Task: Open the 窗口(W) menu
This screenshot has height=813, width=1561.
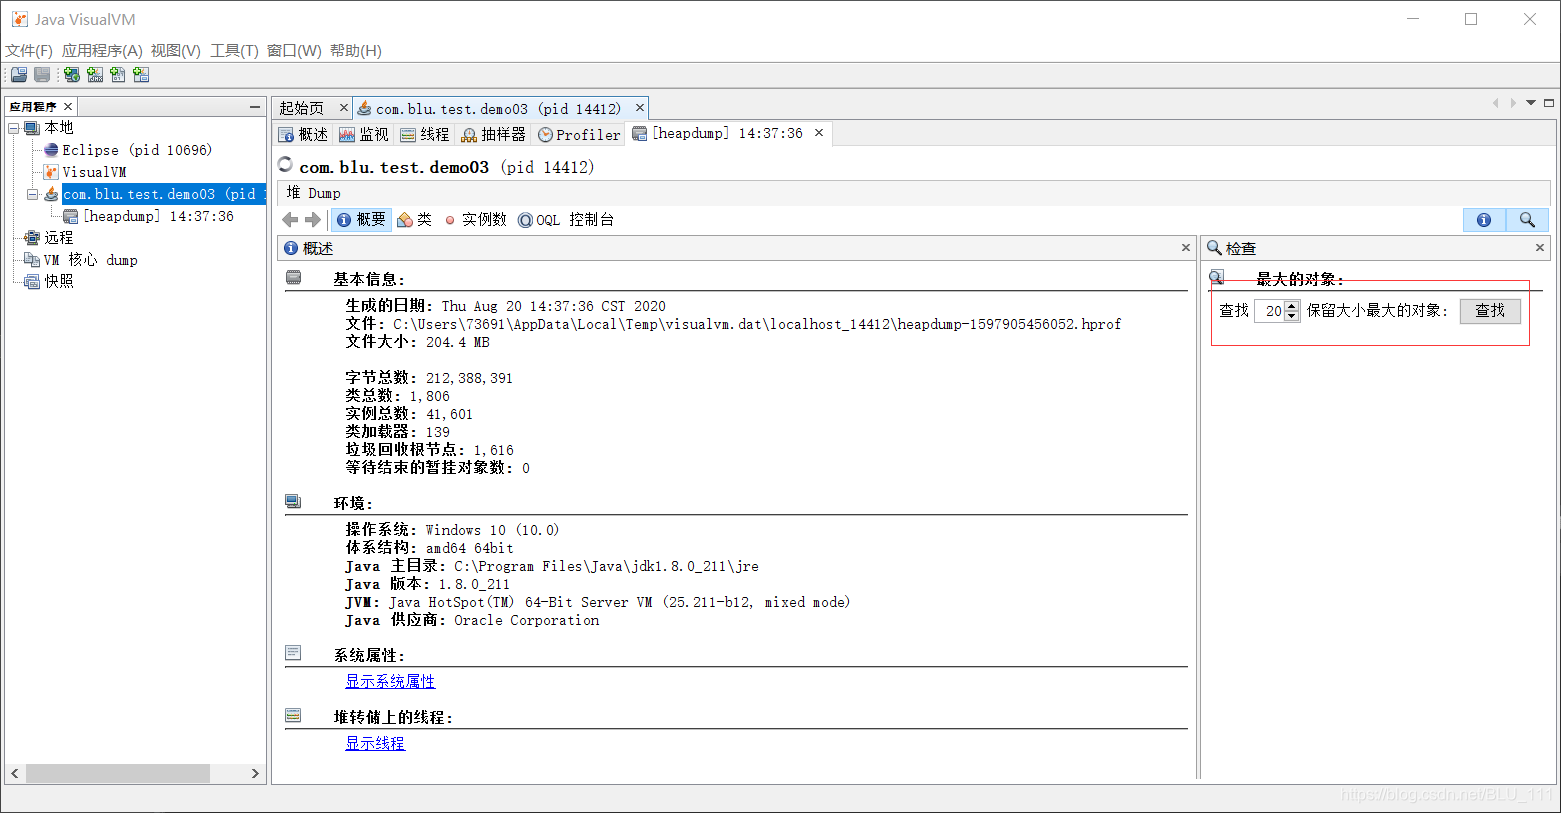Action: pos(294,51)
